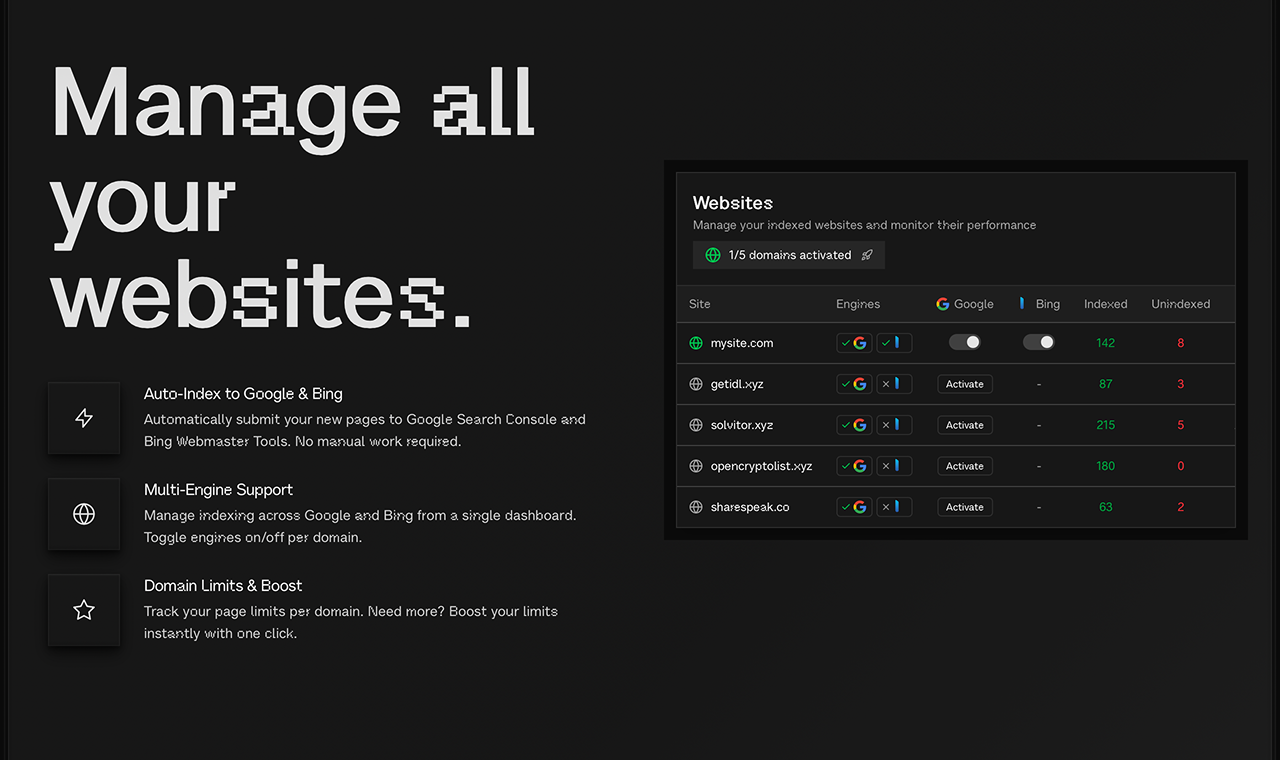This screenshot has height=760, width=1280.
Task: Disable the Google toggle for mysite.com
Action: click(x=964, y=342)
